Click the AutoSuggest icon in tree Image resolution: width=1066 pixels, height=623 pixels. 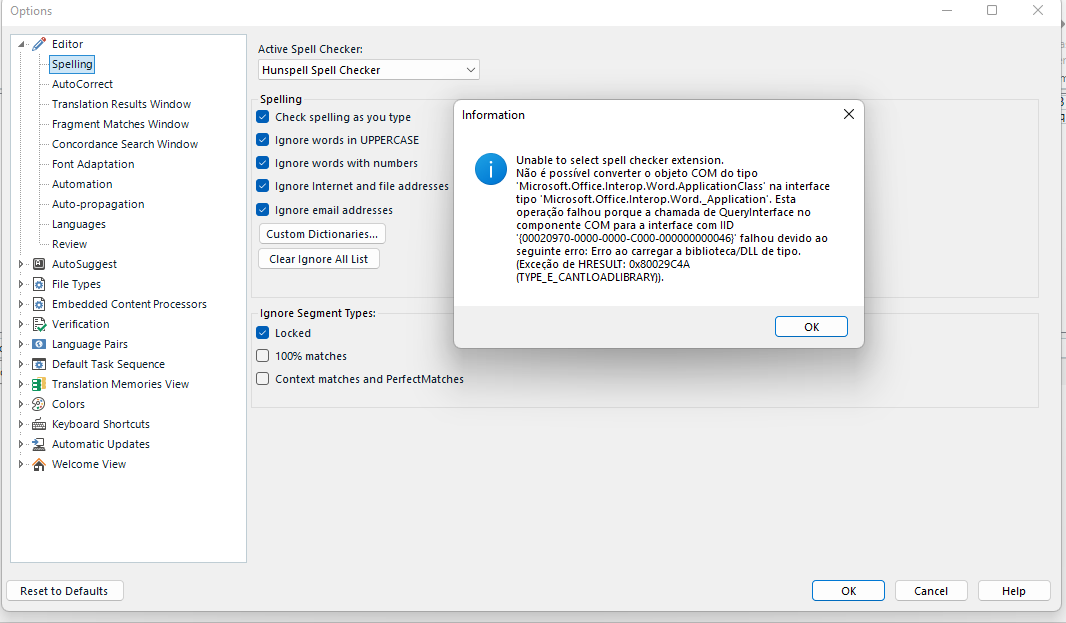click(39, 264)
